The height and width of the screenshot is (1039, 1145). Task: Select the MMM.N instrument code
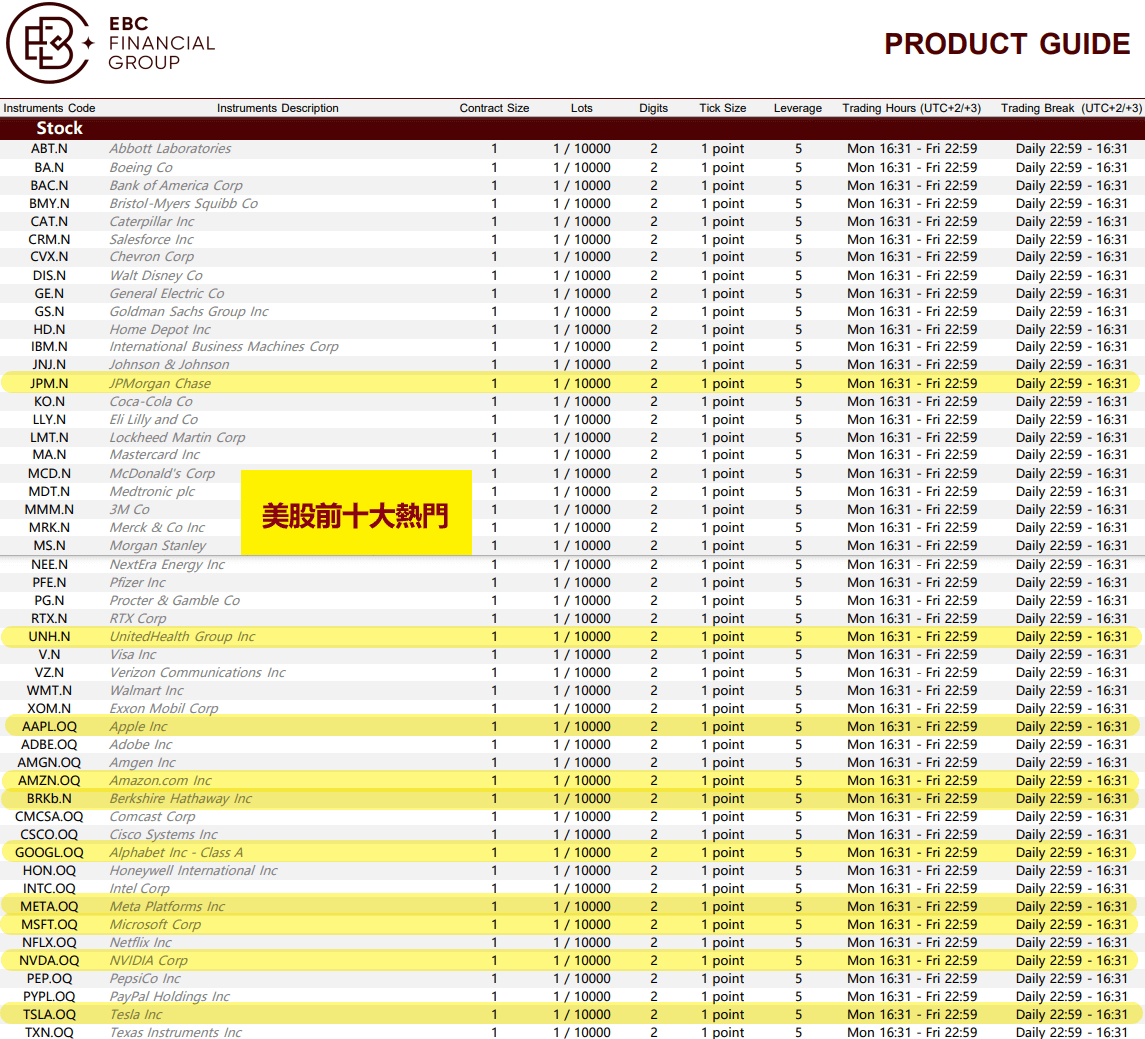point(49,510)
